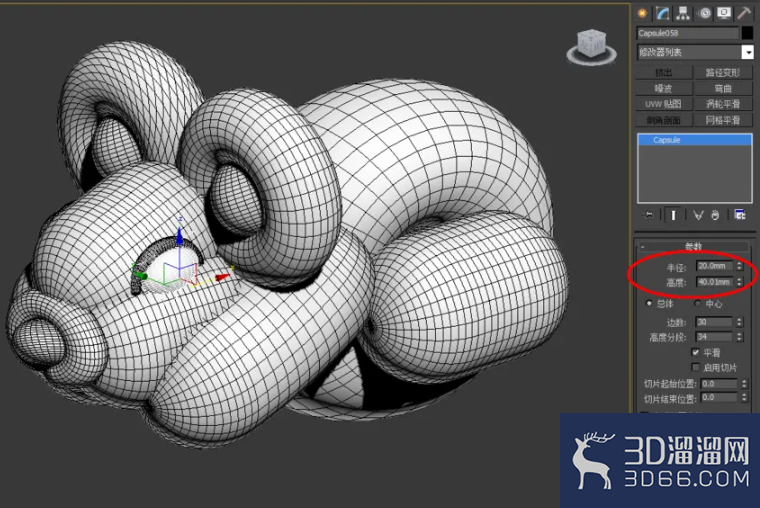
Task: Select the 总体 radio button
Action: tap(649, 303)
